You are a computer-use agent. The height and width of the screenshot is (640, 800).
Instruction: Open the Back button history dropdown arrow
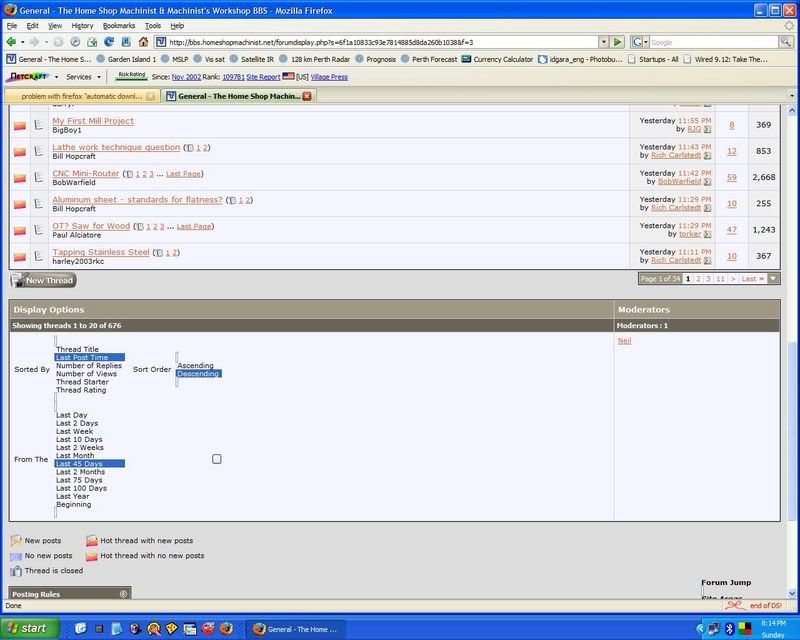click(22, 42)
